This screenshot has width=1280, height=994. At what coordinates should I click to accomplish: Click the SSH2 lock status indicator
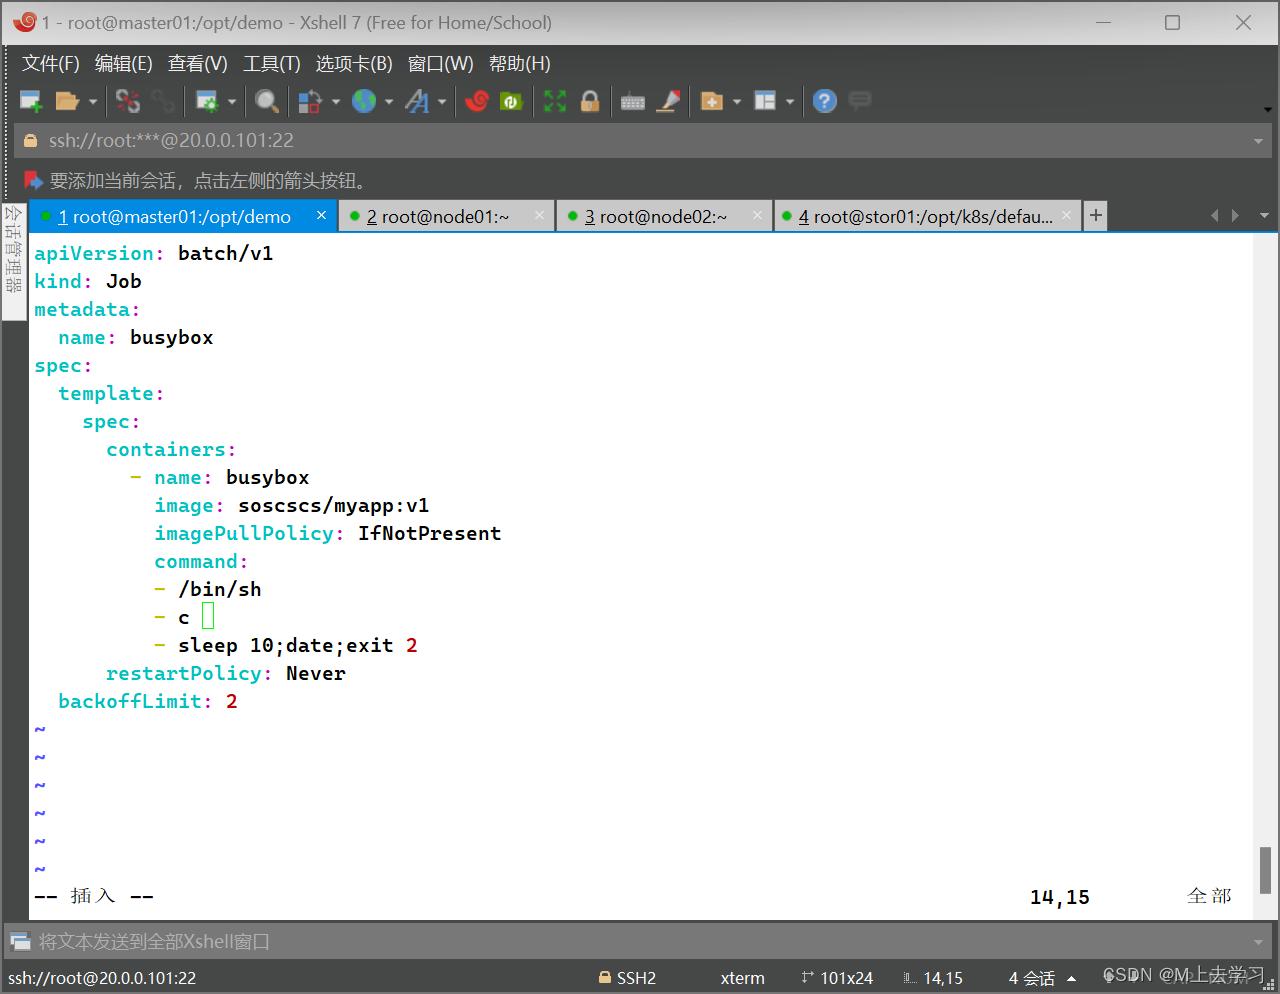click(627, 978)
